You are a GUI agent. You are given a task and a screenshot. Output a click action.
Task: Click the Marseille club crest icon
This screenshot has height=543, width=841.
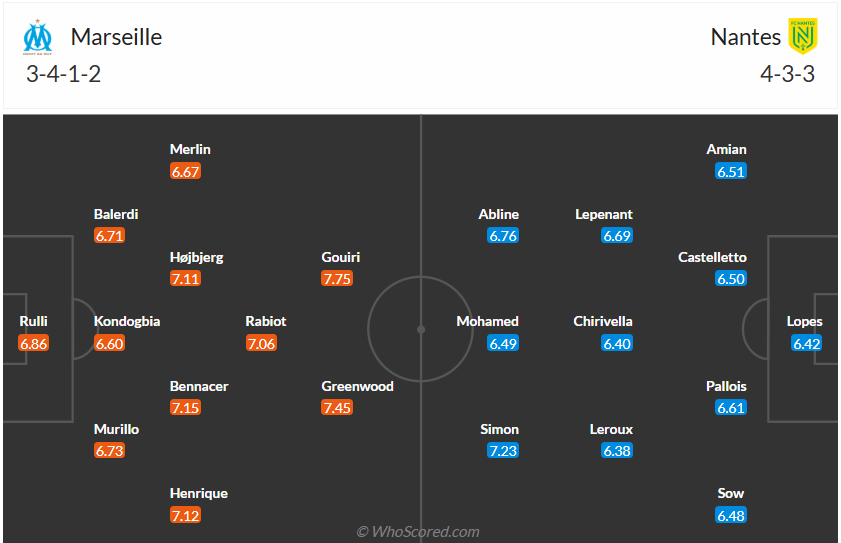coord(38,37)
